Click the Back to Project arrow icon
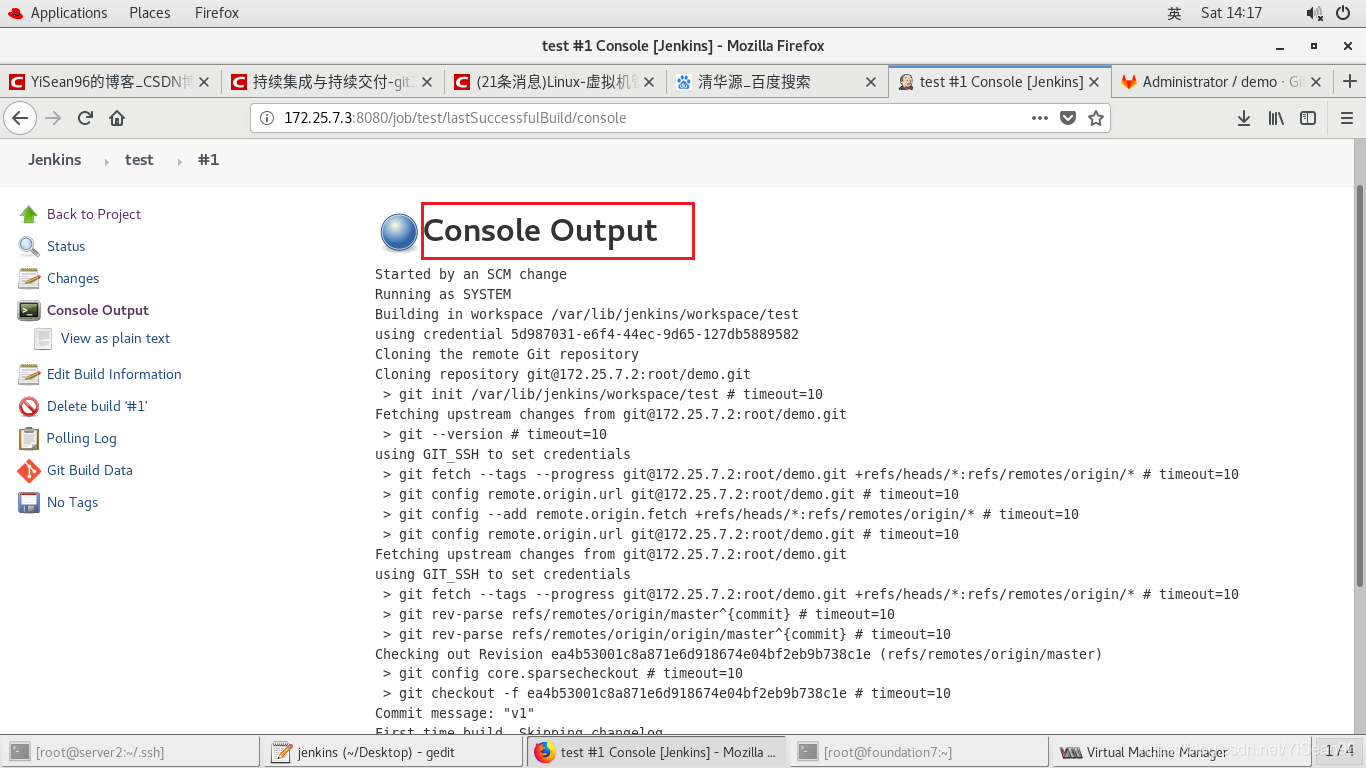The height and width of the screenshot is (768, 1366). point(29,214)
